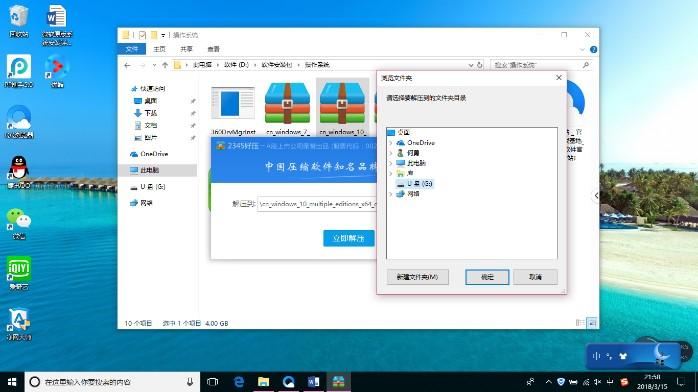Expand the Explorer ribbon chevron
This screenshot has height=392, width=698.
pyautogui.click(x=582, y=49)
